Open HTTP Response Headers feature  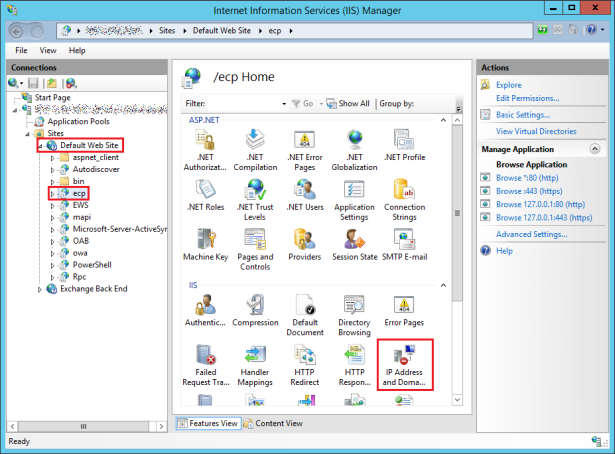tap(355, 365)
